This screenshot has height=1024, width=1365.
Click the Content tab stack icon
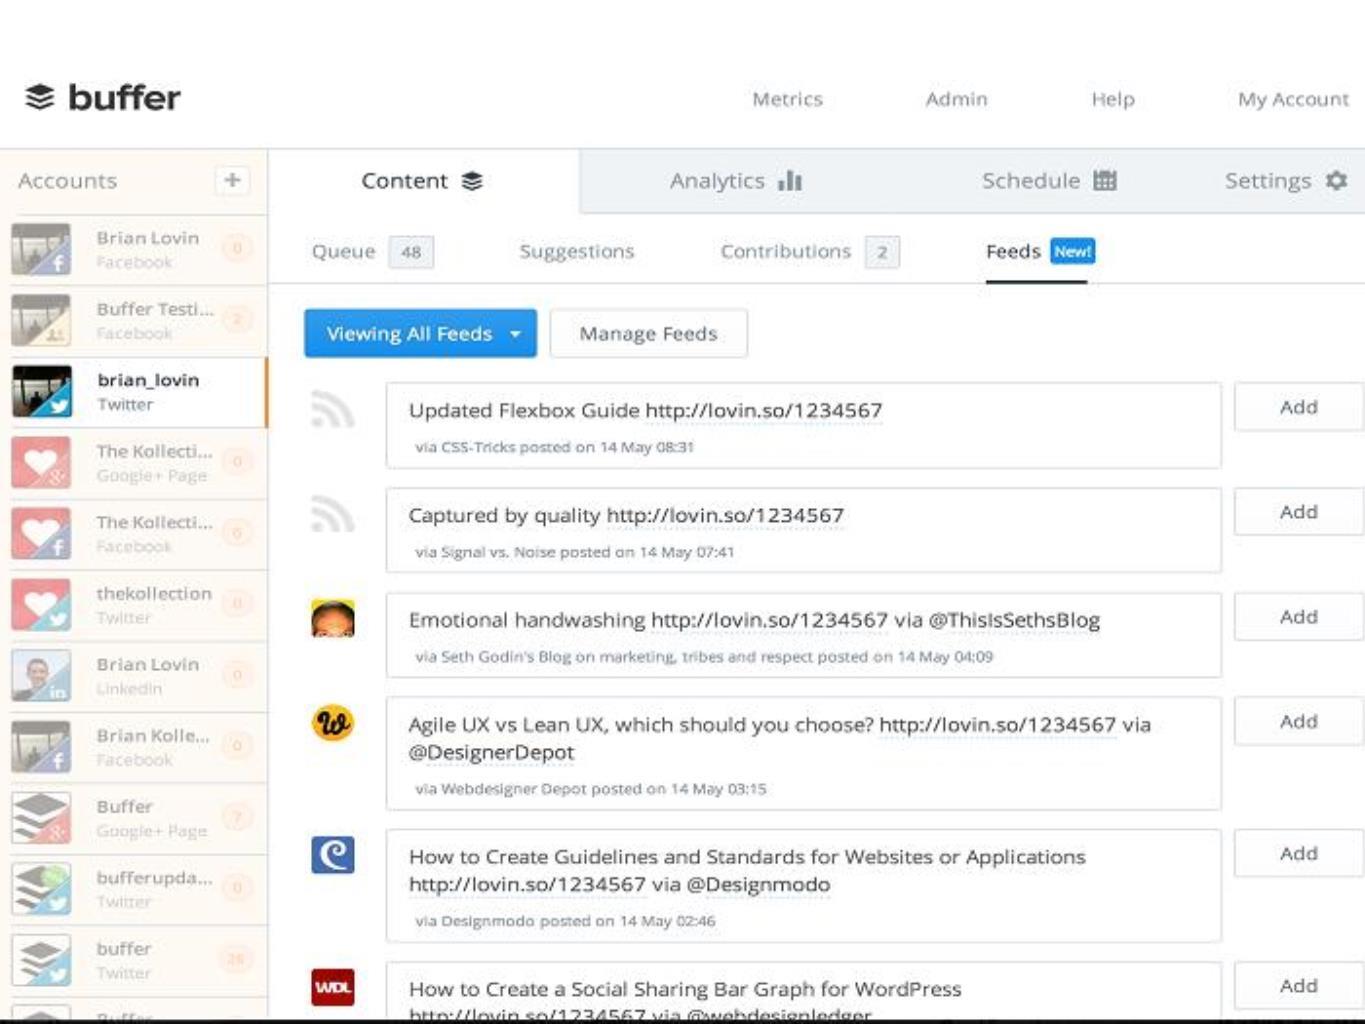click(x=472, y=181)
